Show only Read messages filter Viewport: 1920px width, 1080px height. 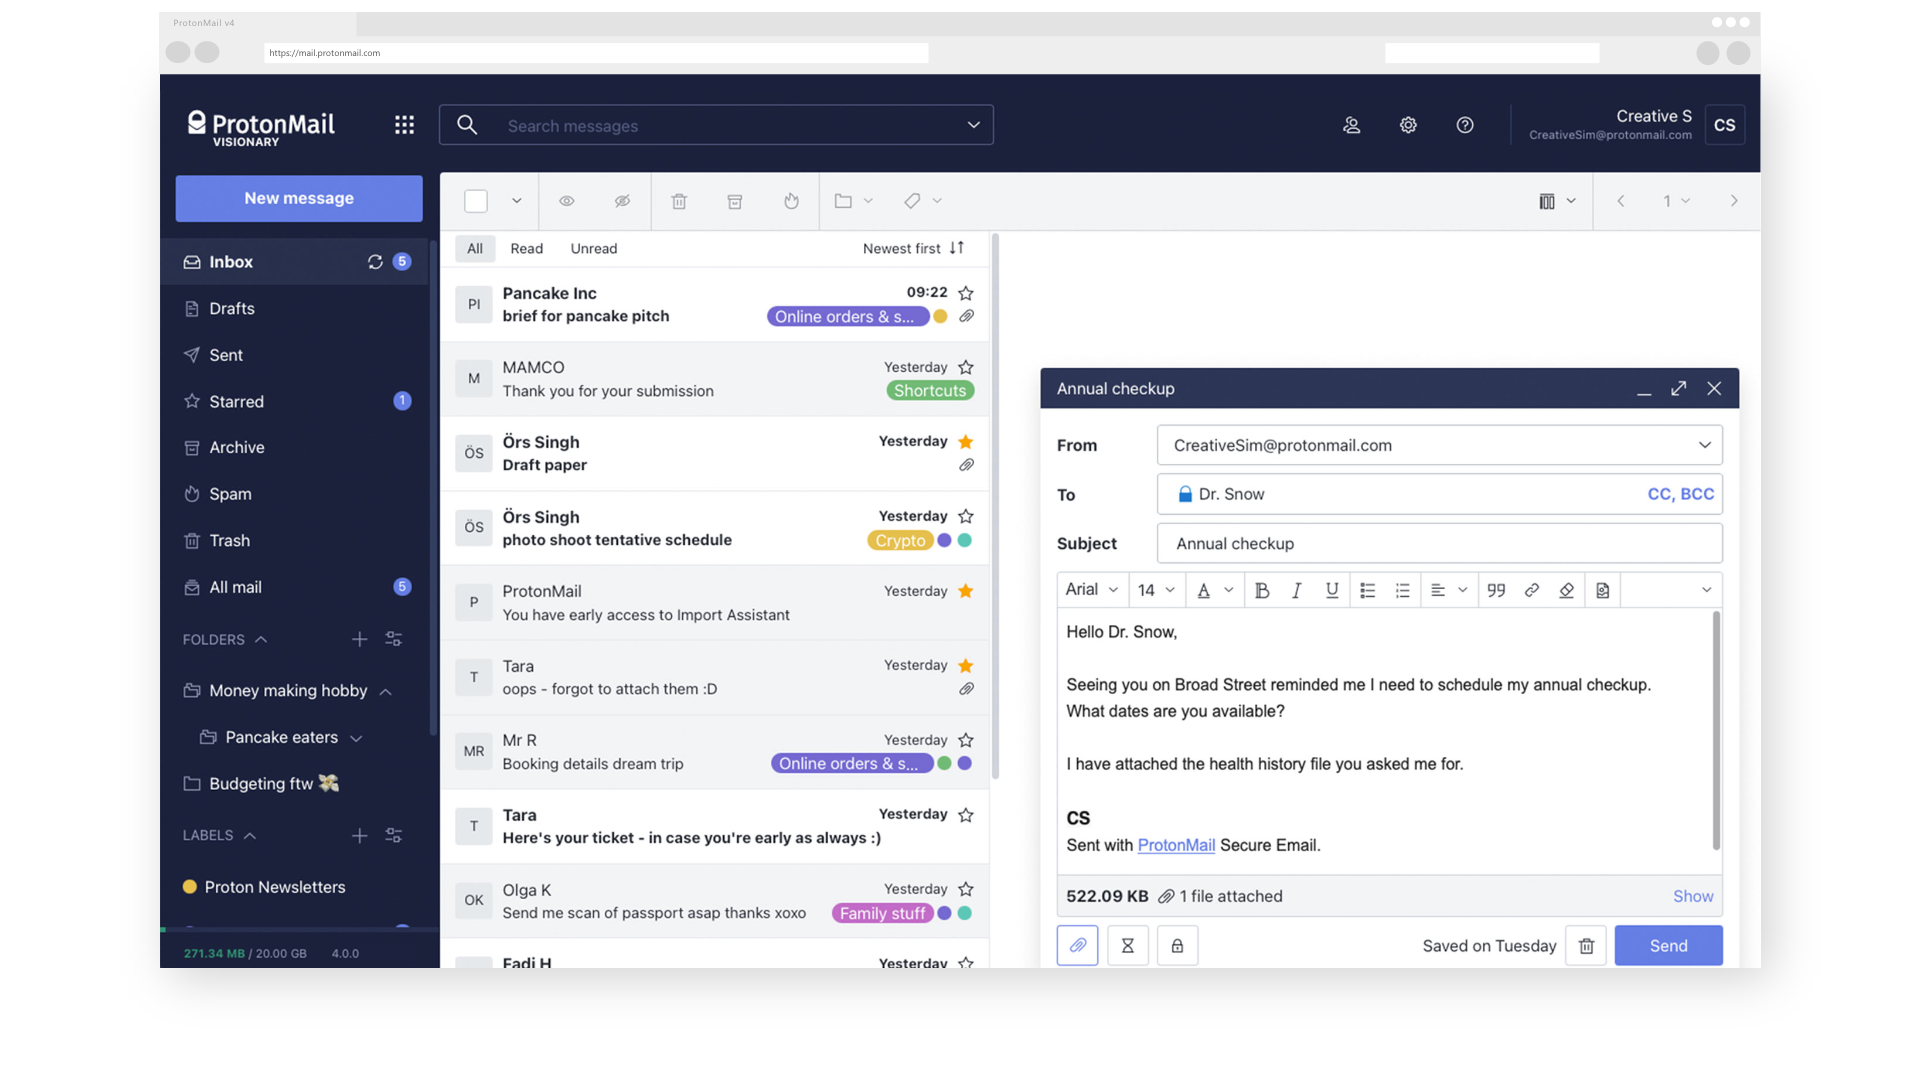[527, 249]
